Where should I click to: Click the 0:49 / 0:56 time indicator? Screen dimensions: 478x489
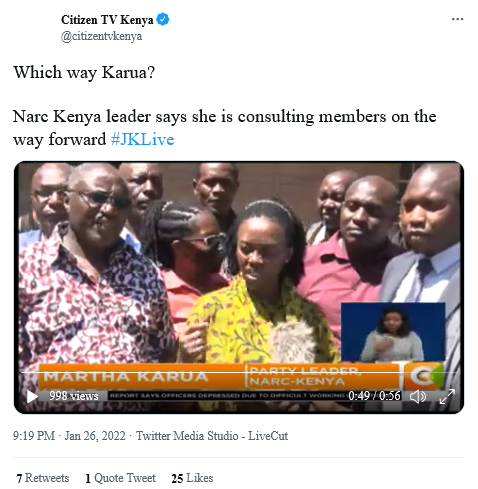374,396
